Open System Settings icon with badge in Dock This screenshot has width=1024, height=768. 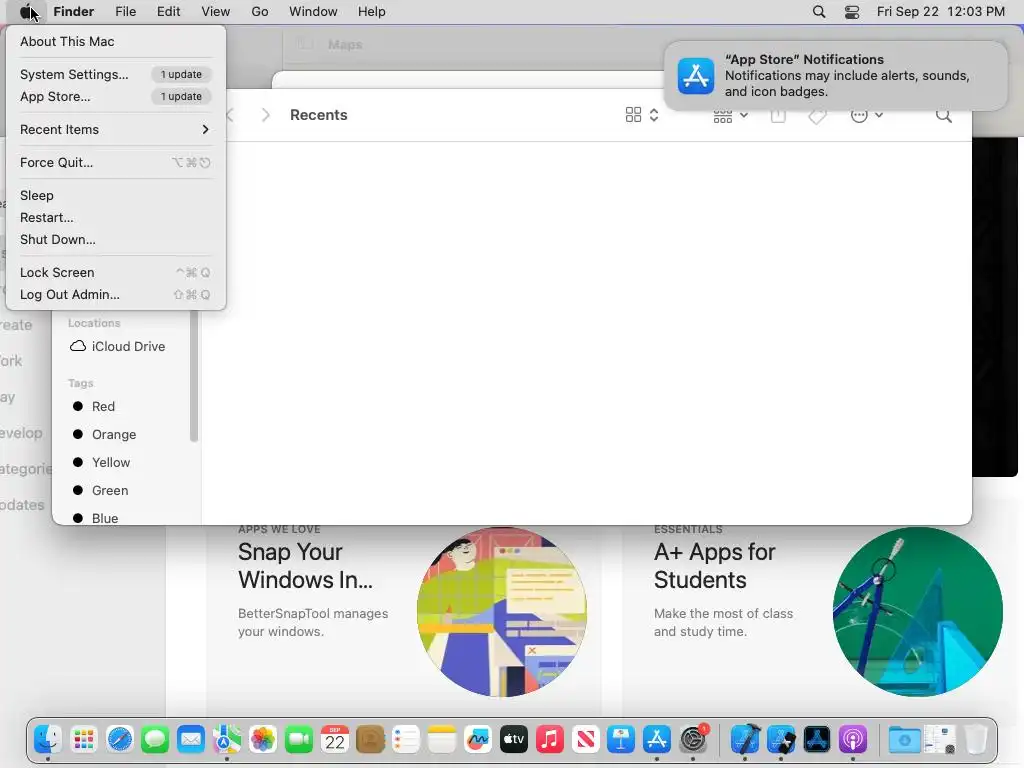[693, 739]
